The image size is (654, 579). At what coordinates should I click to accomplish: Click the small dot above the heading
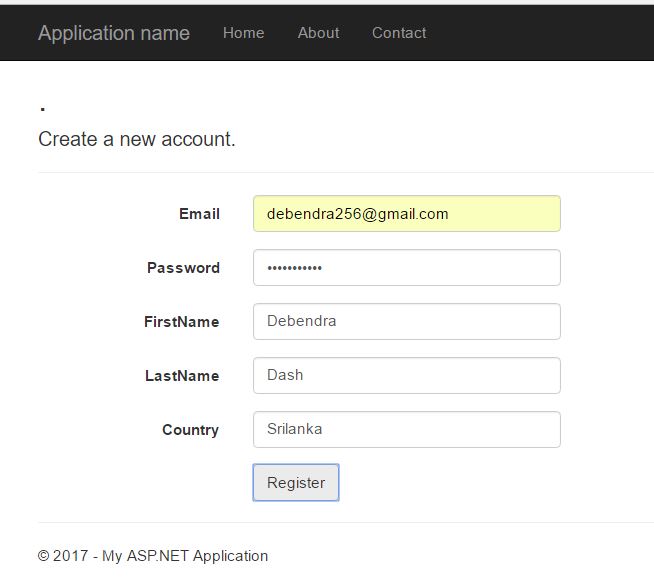point(42,109)
